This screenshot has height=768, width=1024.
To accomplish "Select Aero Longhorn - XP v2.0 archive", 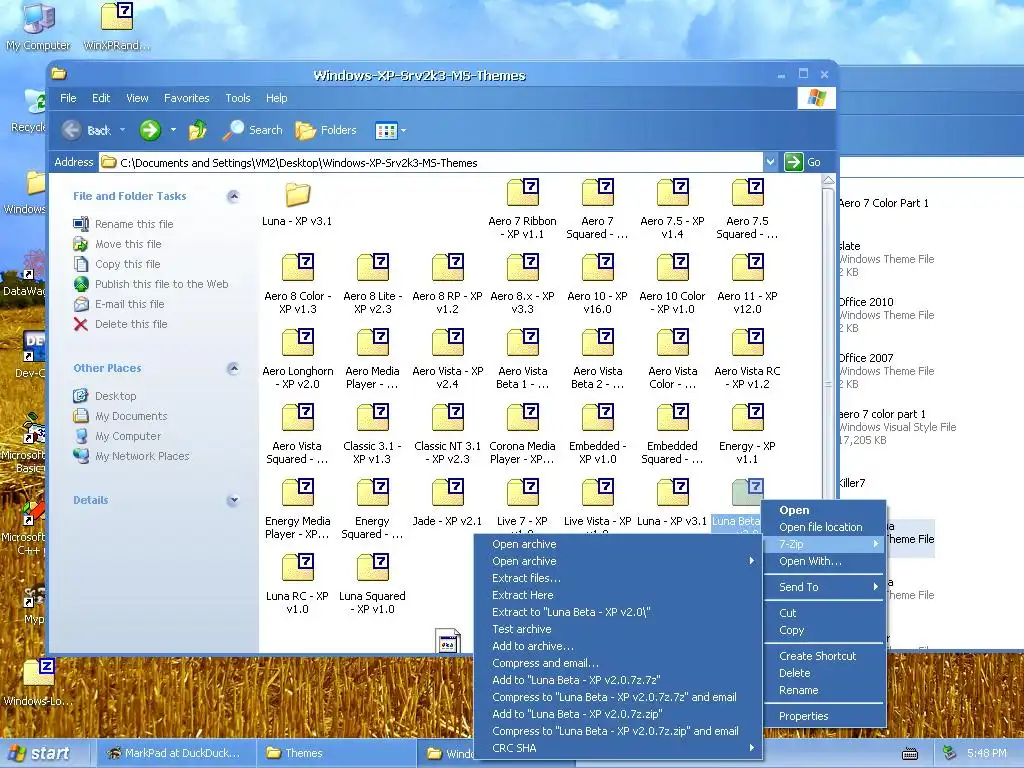I will point(298,359).
